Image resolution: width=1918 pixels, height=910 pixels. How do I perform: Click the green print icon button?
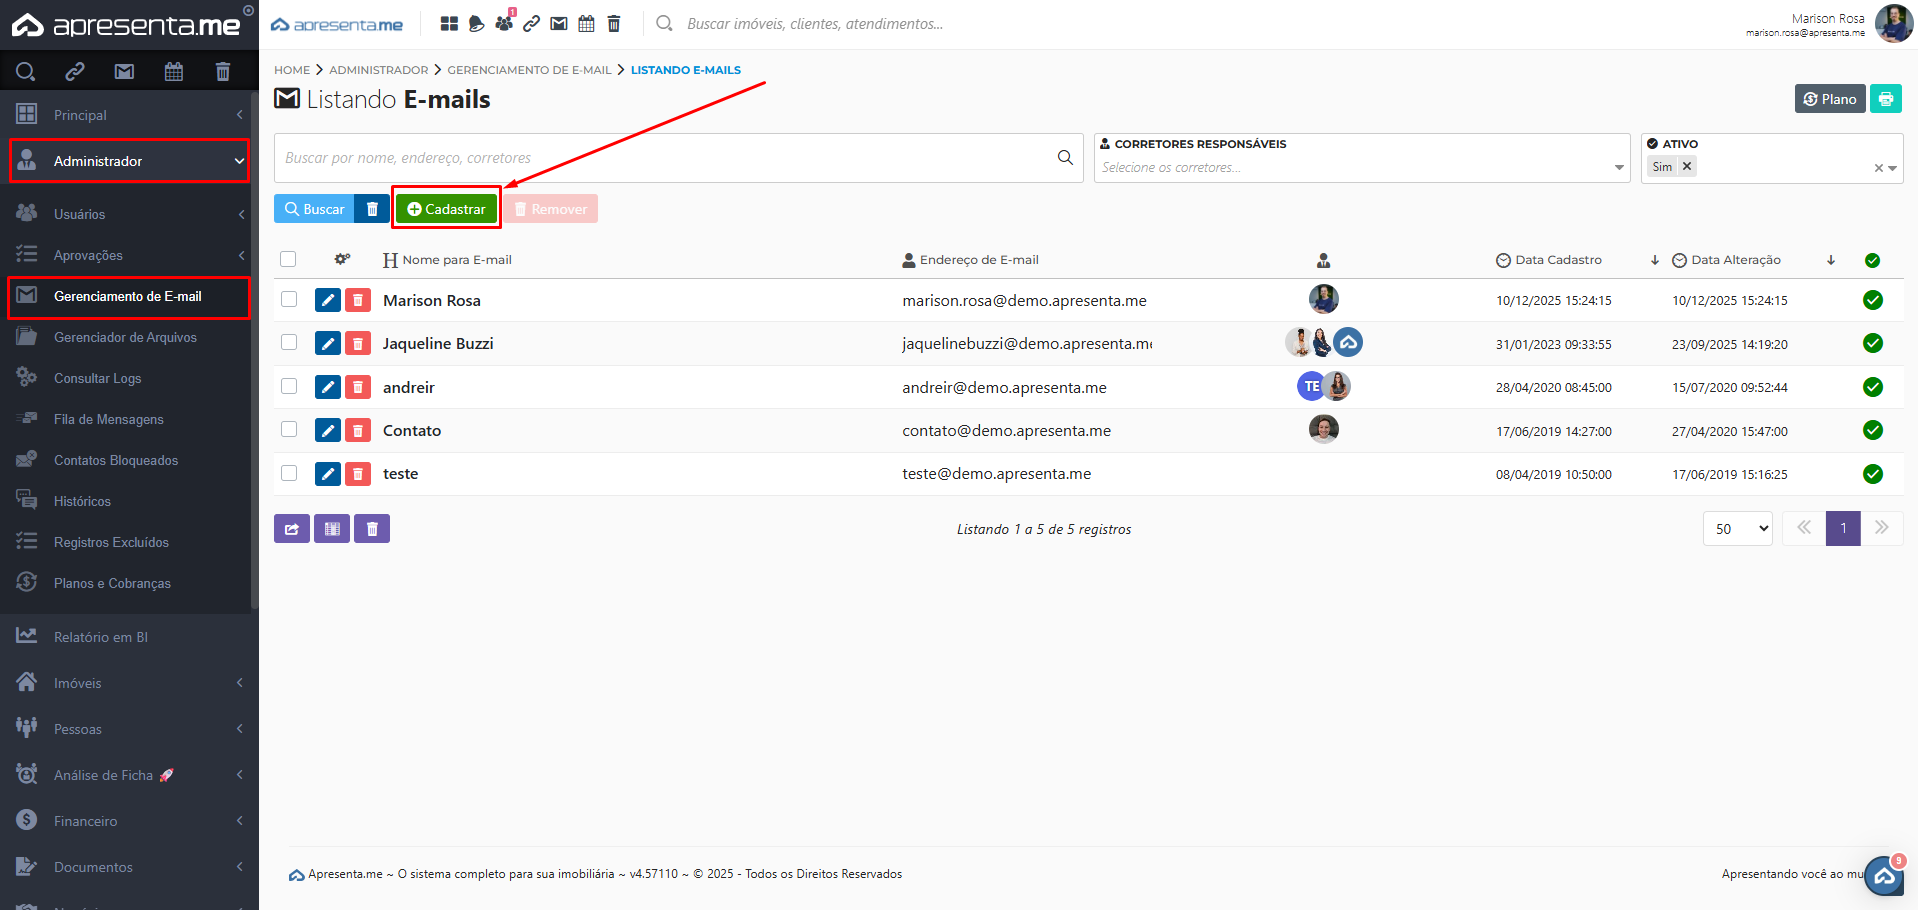[1885, 99]
